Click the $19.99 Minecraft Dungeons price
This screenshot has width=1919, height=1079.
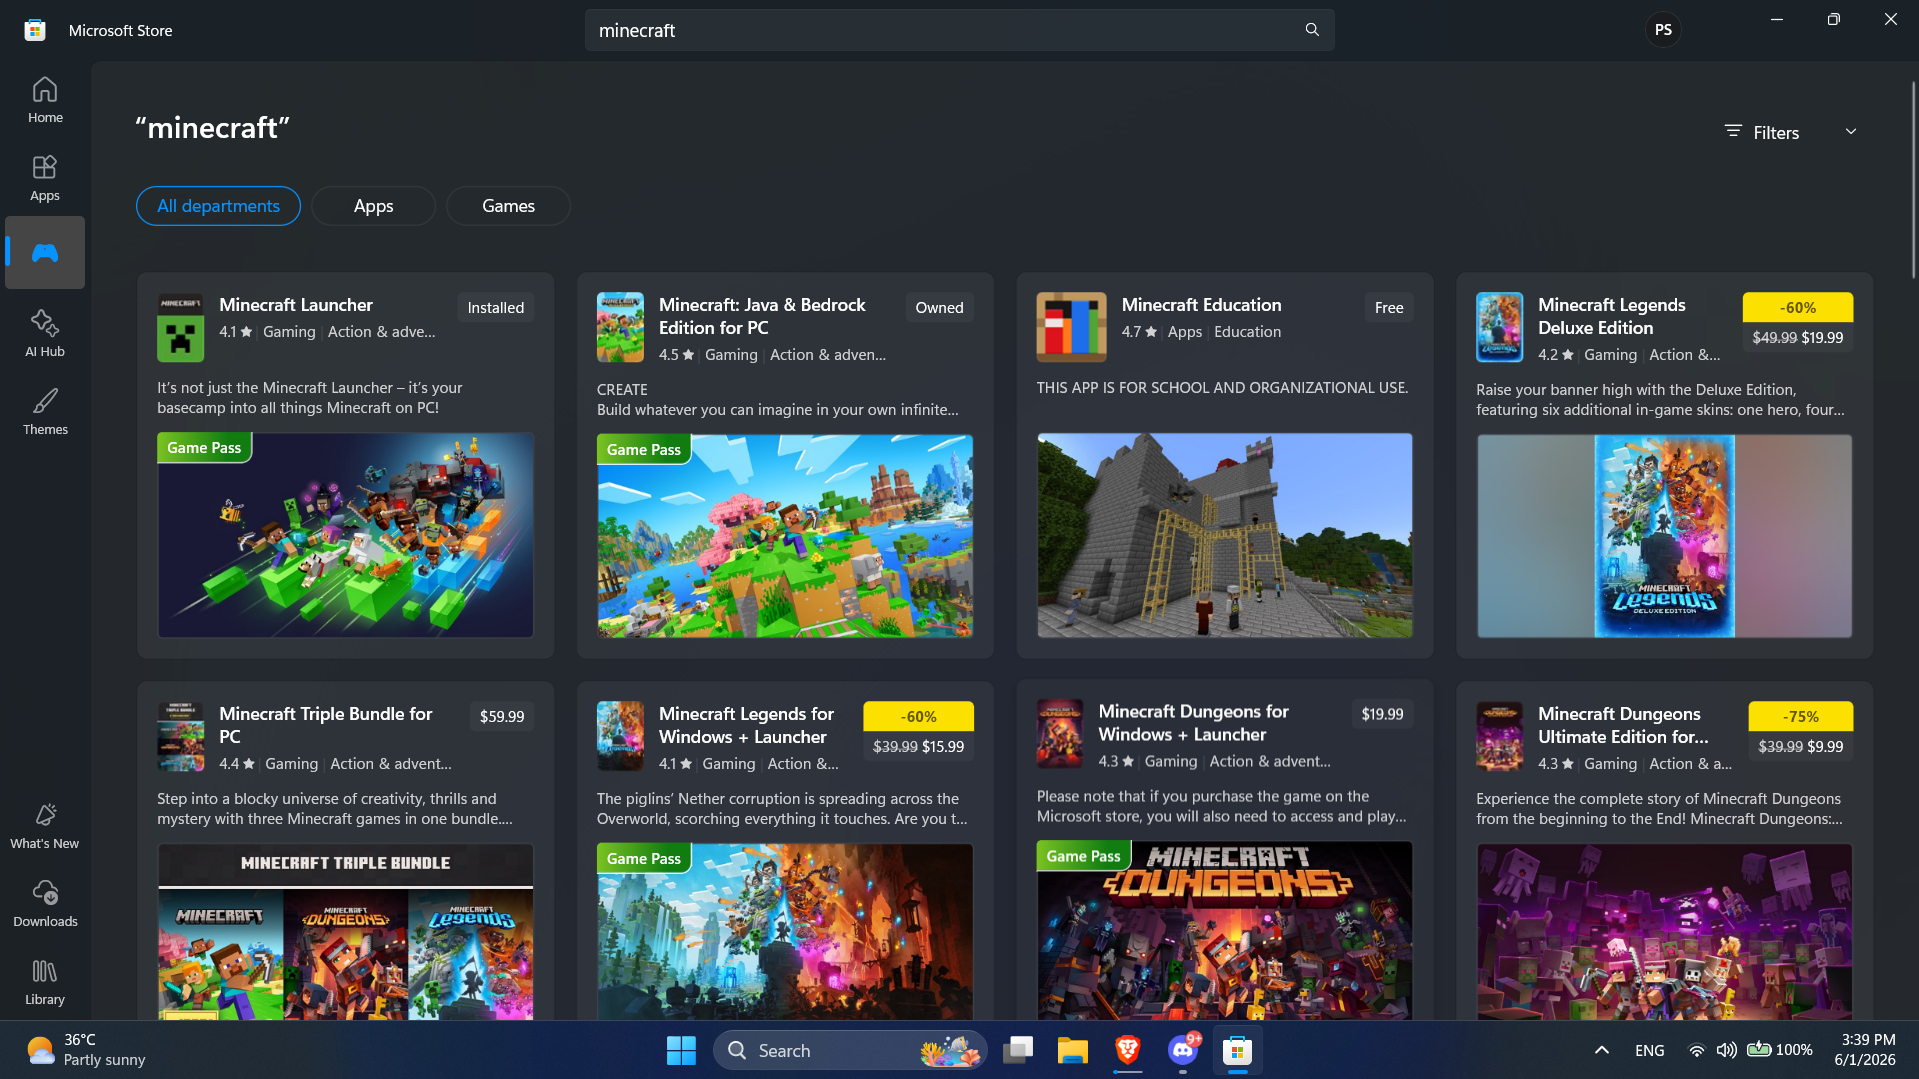click(x=1382, y=715)
